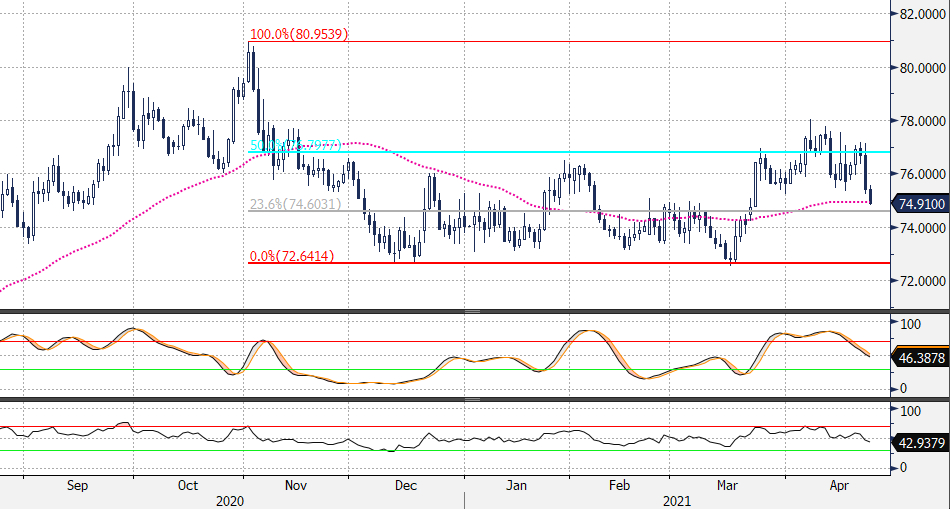Click the Dec month label on time axis

(405, 485)
